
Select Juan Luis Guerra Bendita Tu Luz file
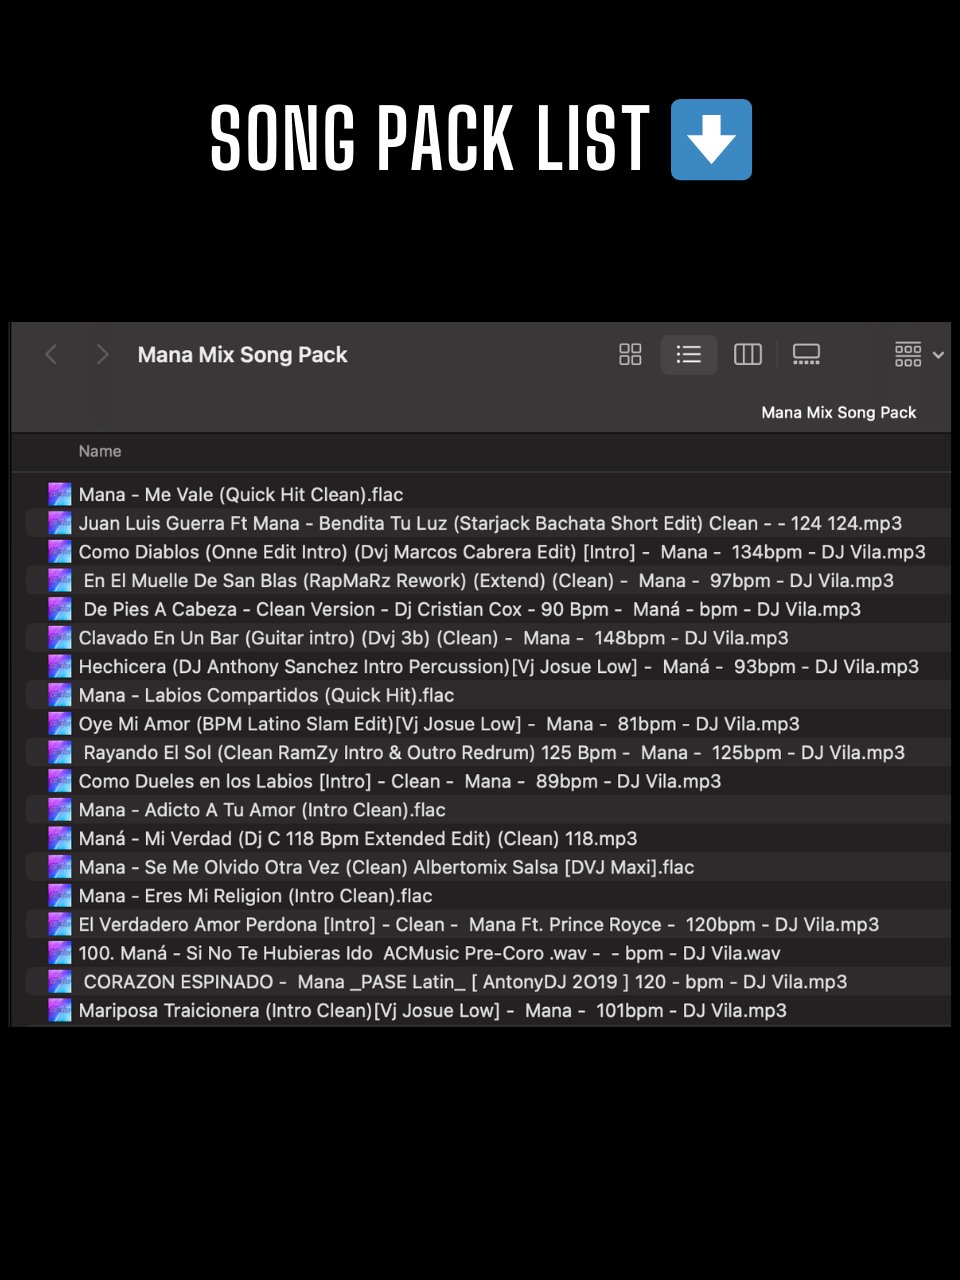[x=490, y=523]
